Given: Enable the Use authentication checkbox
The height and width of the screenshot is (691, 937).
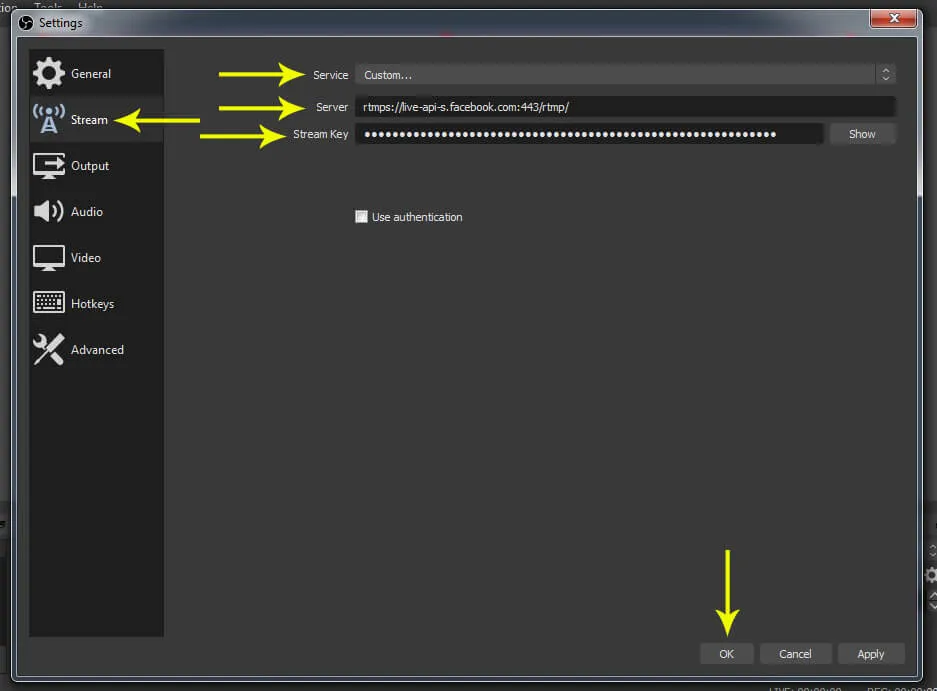Looking at the screenshot, I should pyautogui.click(x=362, y=217).
